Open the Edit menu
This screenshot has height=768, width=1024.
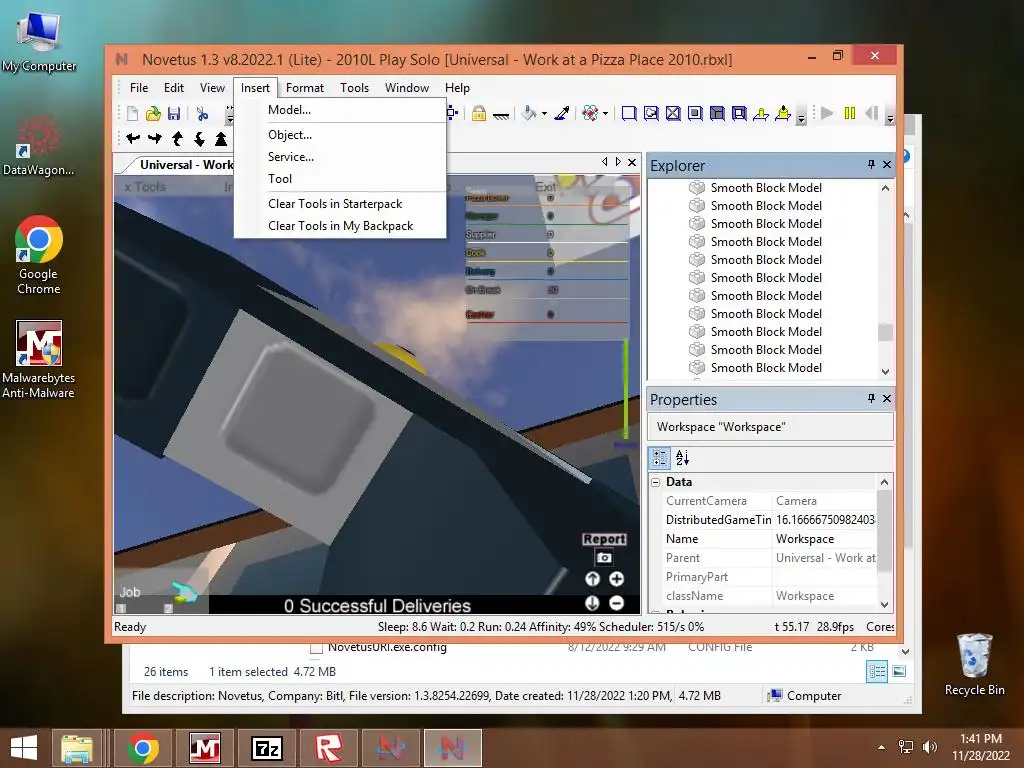click(x=174, y=88)
